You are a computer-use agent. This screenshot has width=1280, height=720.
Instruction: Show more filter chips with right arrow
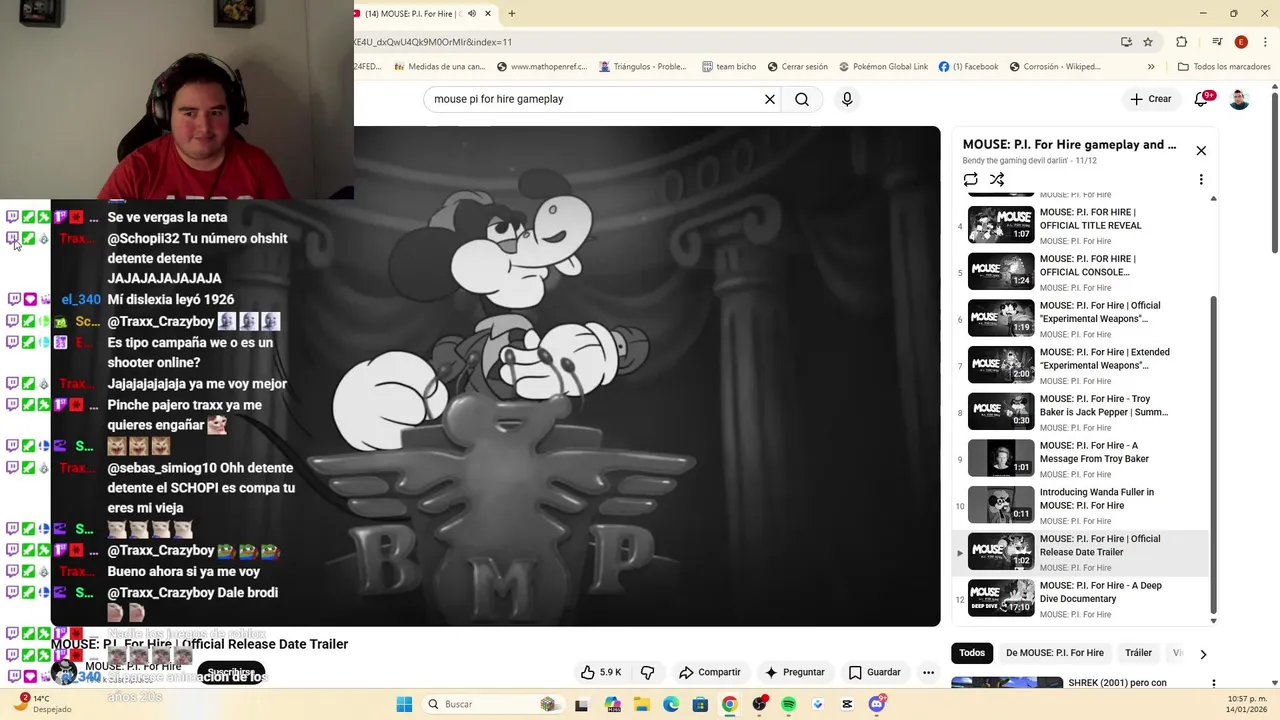click(x=1203, y=654)
